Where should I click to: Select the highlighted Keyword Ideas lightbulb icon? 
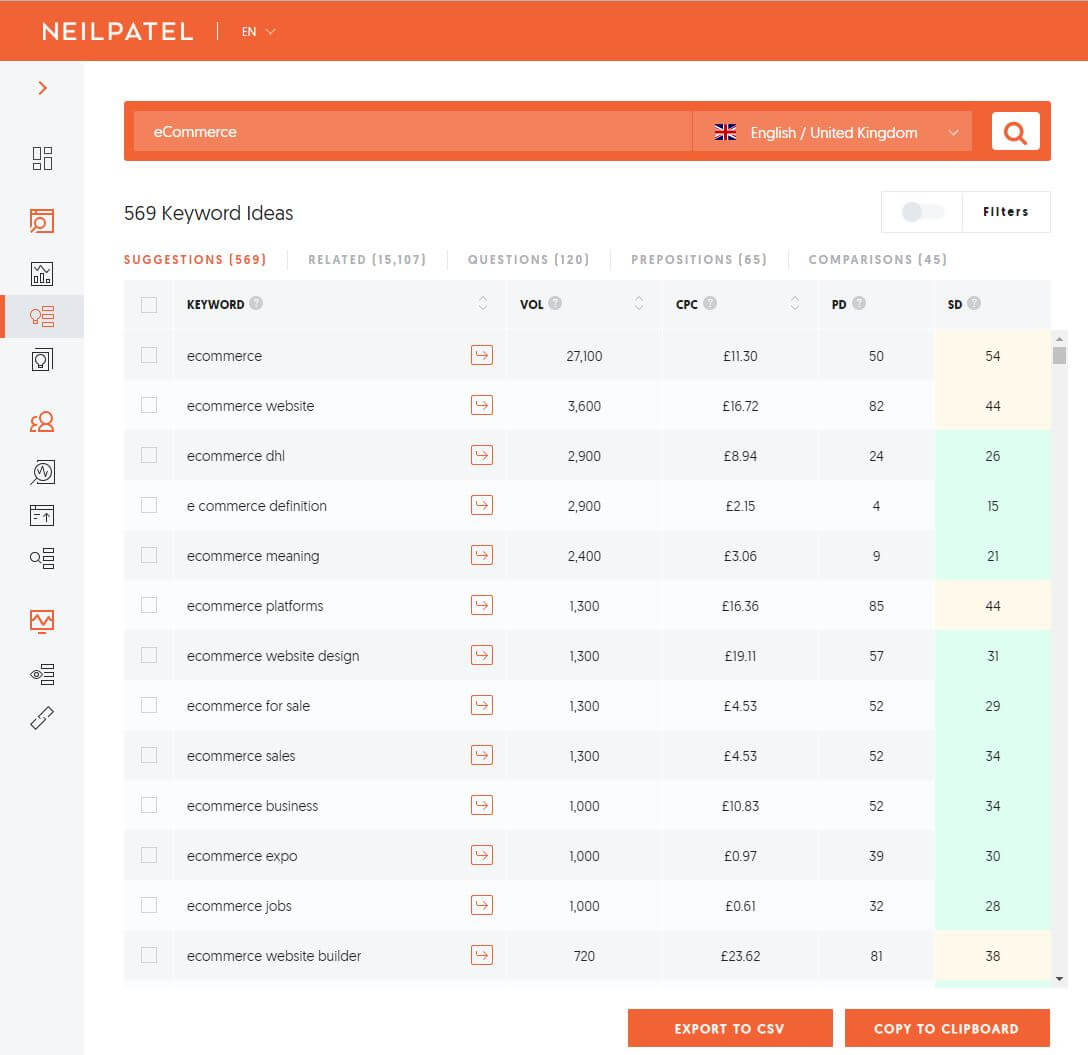click(42, 316)
